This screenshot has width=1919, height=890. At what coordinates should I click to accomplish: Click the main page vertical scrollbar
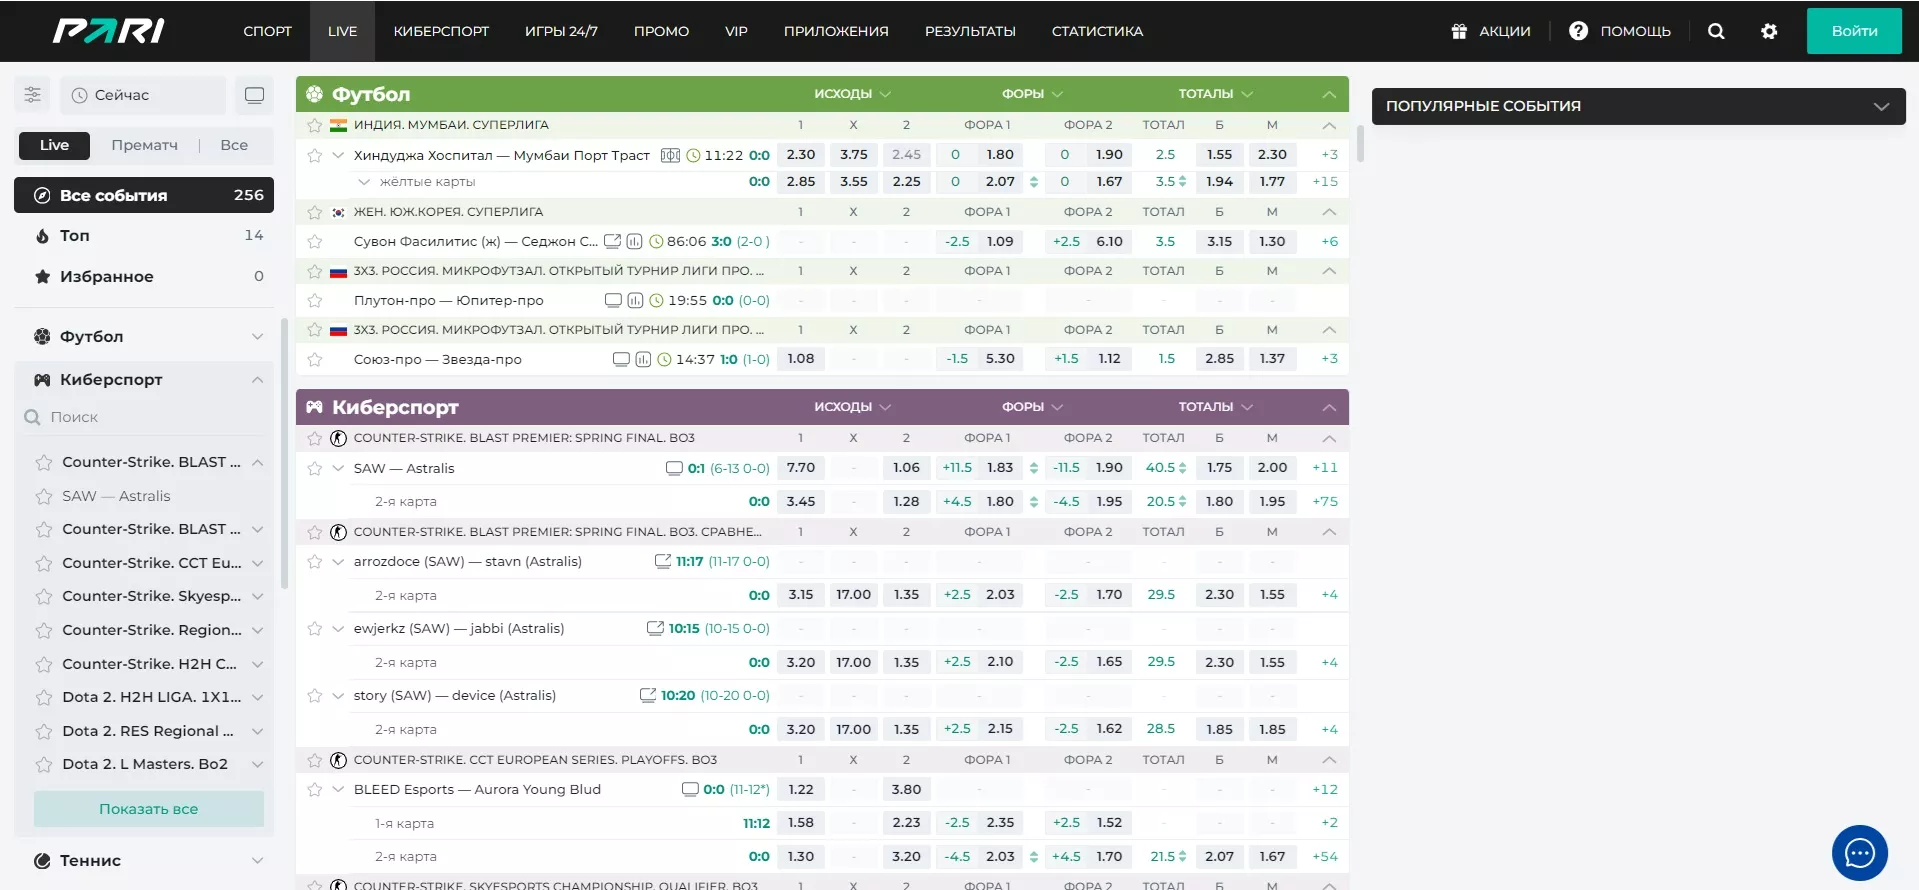coord(1359,145)
